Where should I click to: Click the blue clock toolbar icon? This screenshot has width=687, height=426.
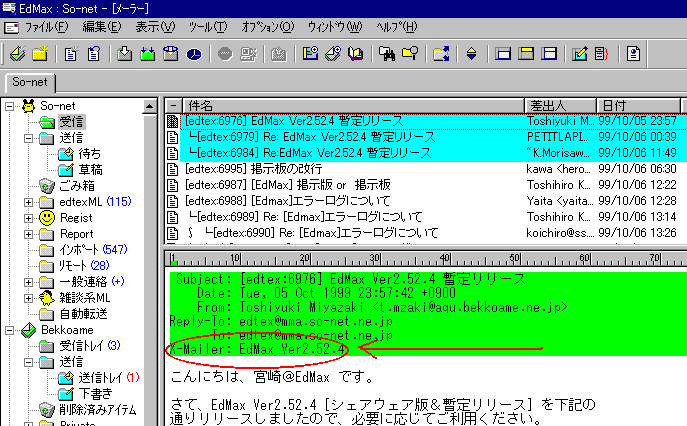point(194,54)
